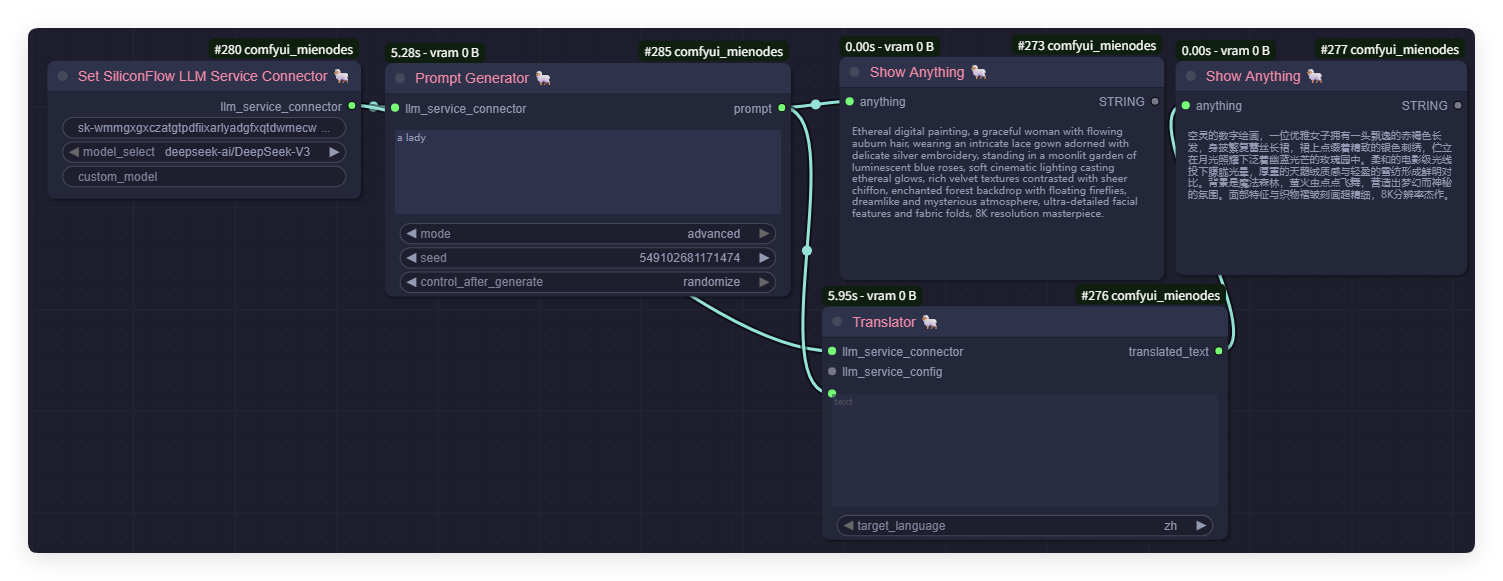Click the link midpoint between prompt and Show Anything
The height and width of the screenshot is (581, 1503).
pyautogui.click(x=816, y=104)
